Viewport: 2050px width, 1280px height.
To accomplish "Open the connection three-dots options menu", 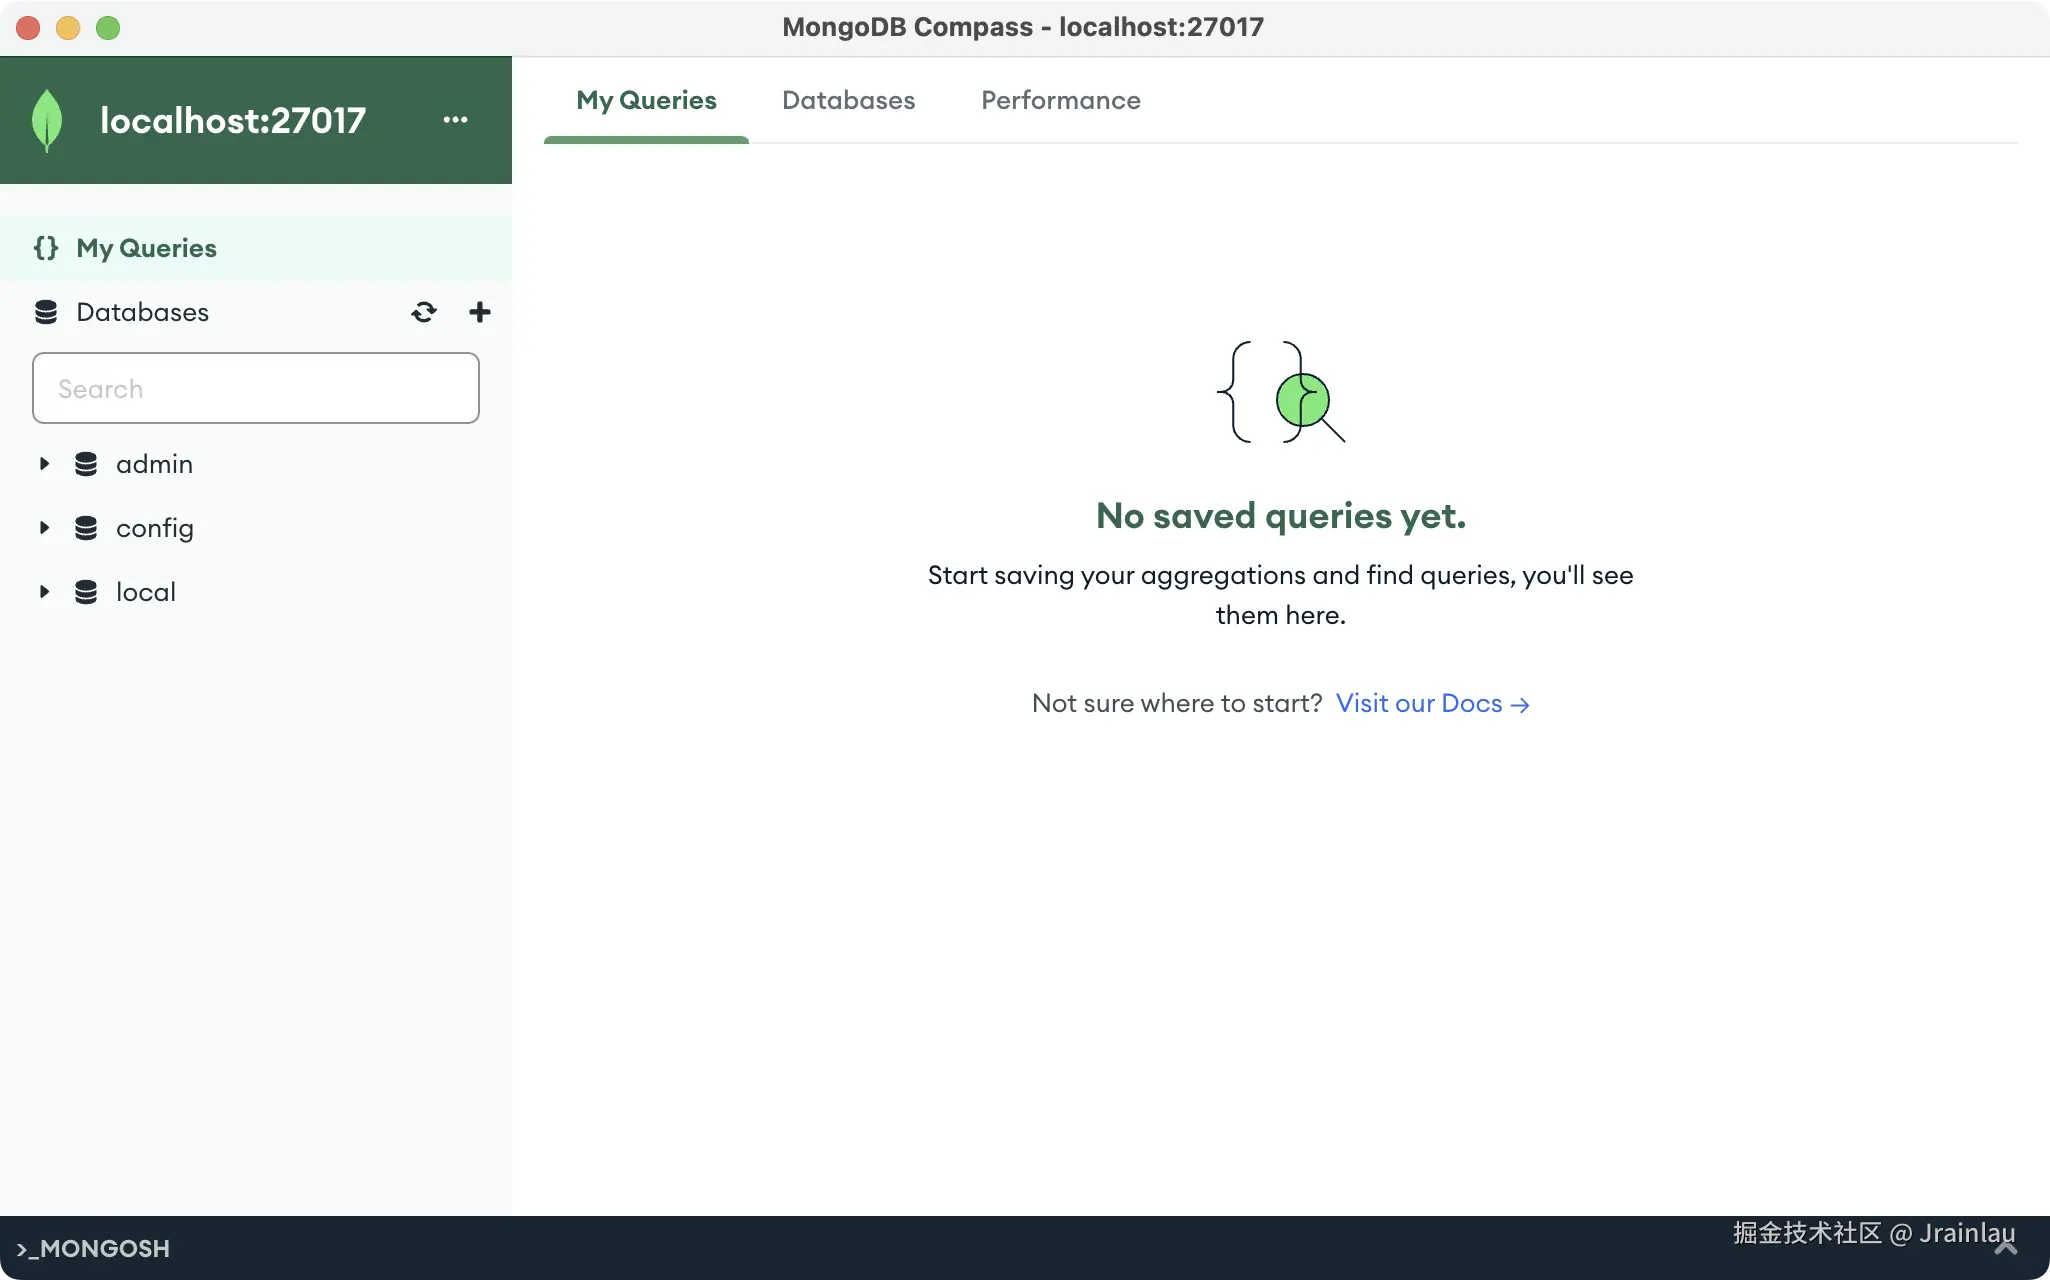I will coord(455,120).
